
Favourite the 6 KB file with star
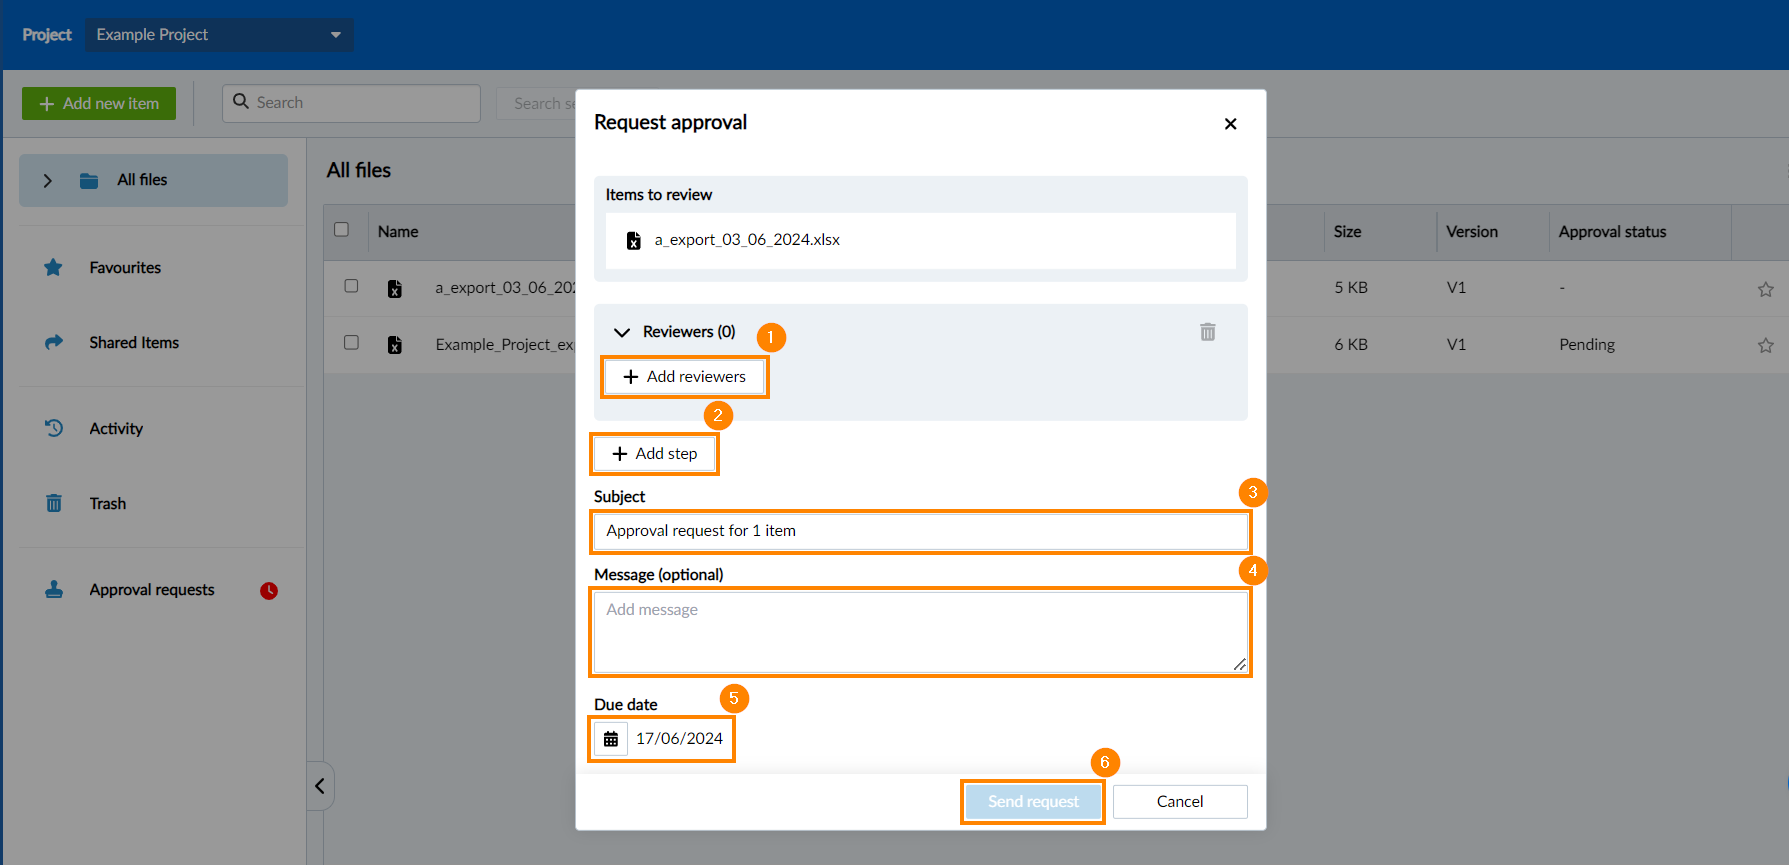1766,345
